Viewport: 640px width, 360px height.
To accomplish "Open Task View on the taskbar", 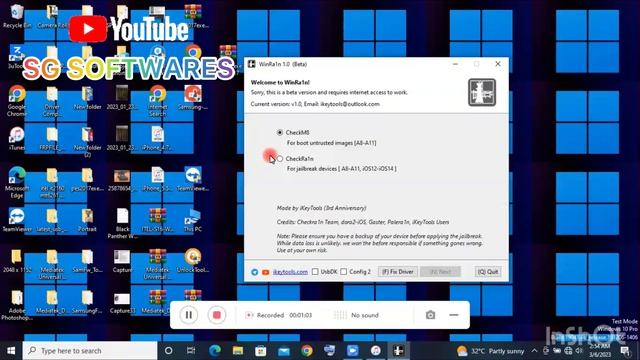I will tap(191, 351).
